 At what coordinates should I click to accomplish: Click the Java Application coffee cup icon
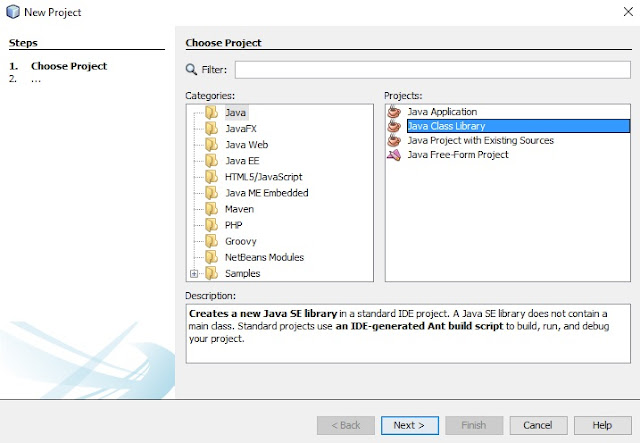394,111
